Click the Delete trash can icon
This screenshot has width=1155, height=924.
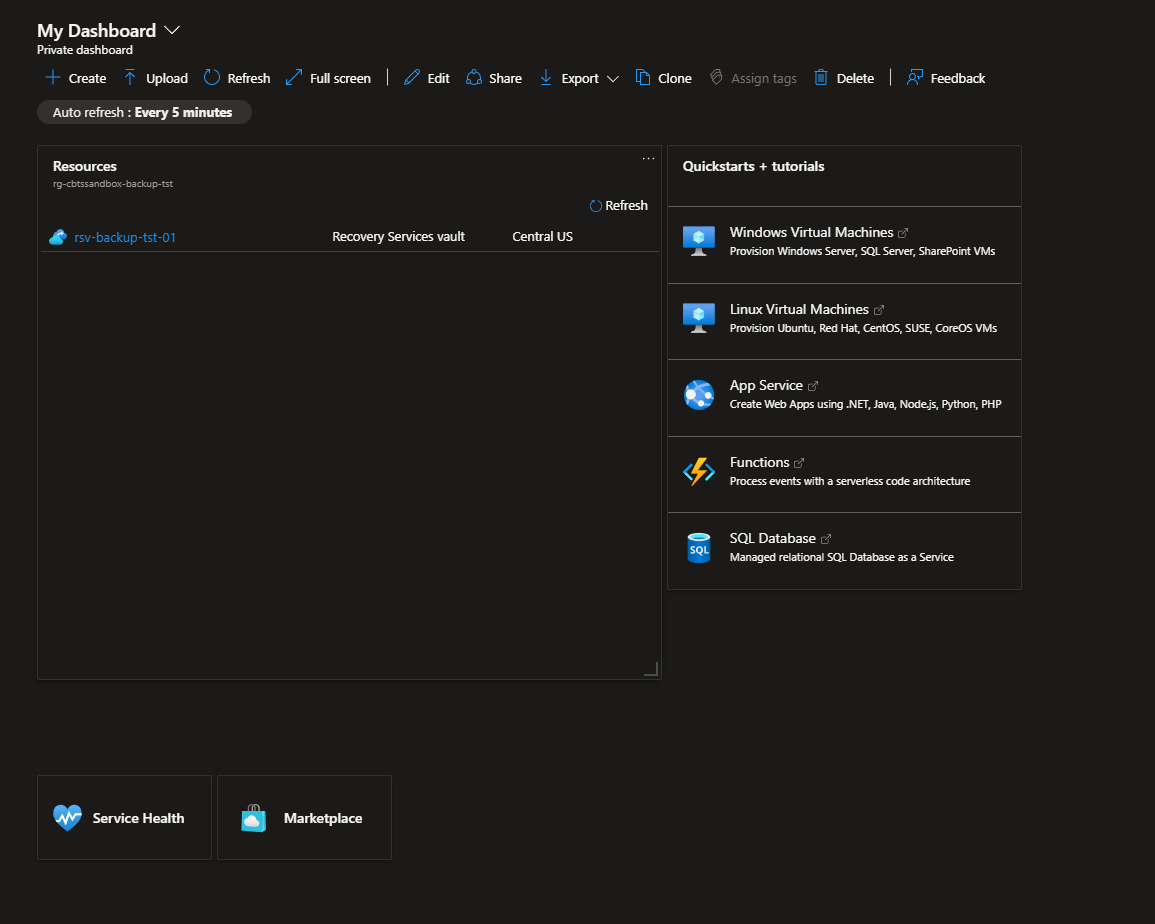[821, 77]
